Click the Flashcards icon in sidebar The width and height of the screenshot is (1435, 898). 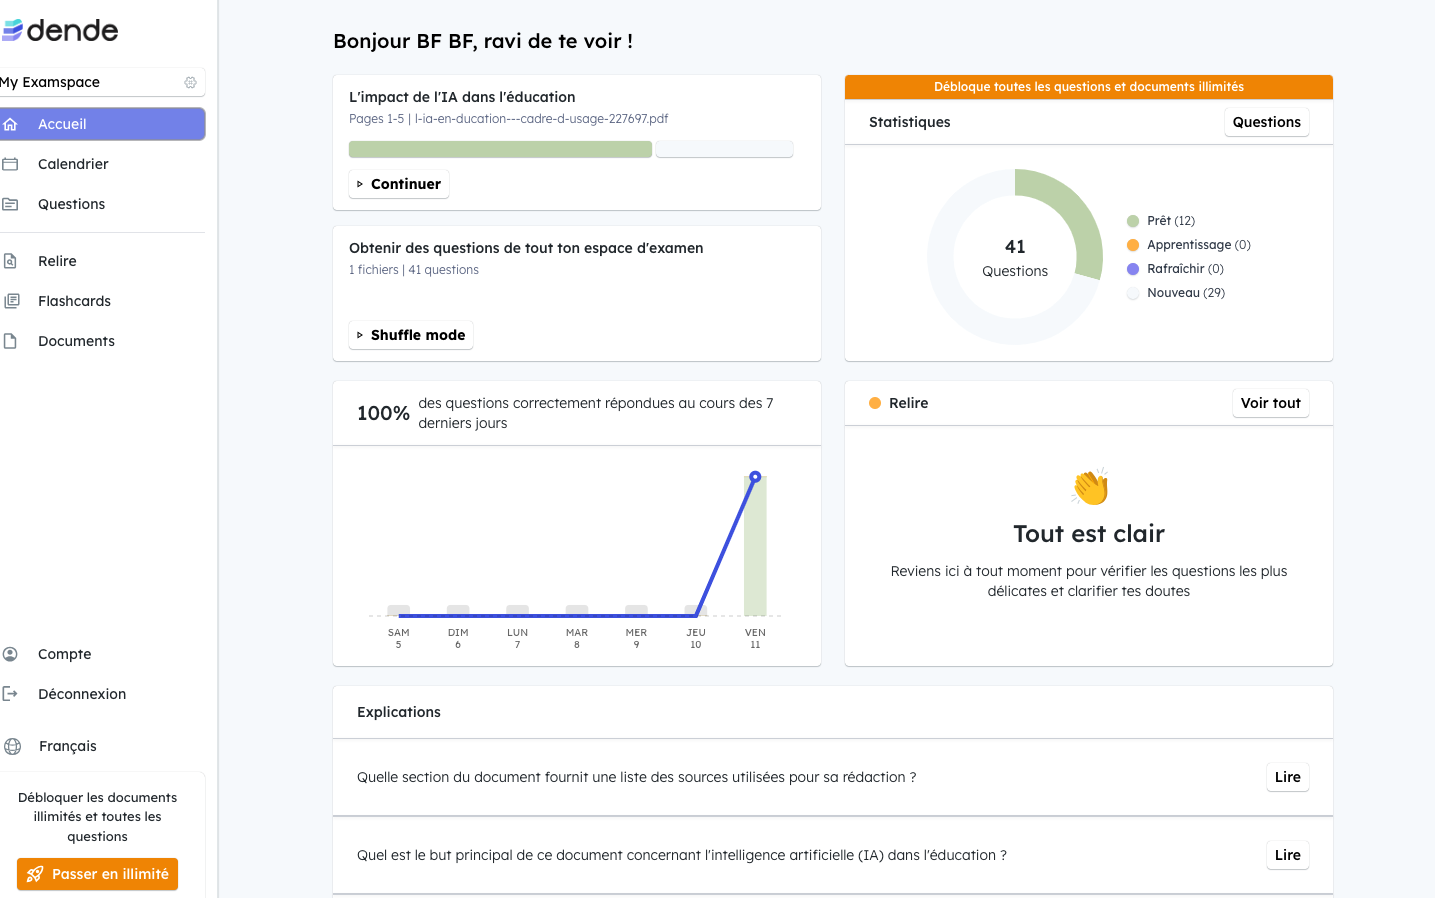pos(12,301)
